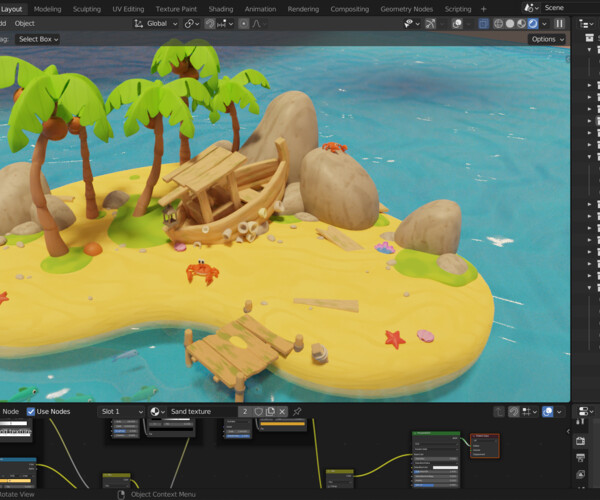Toggle proportional editing in the viewport
Viewport: 600px width, 500px height.
(243, 24)
